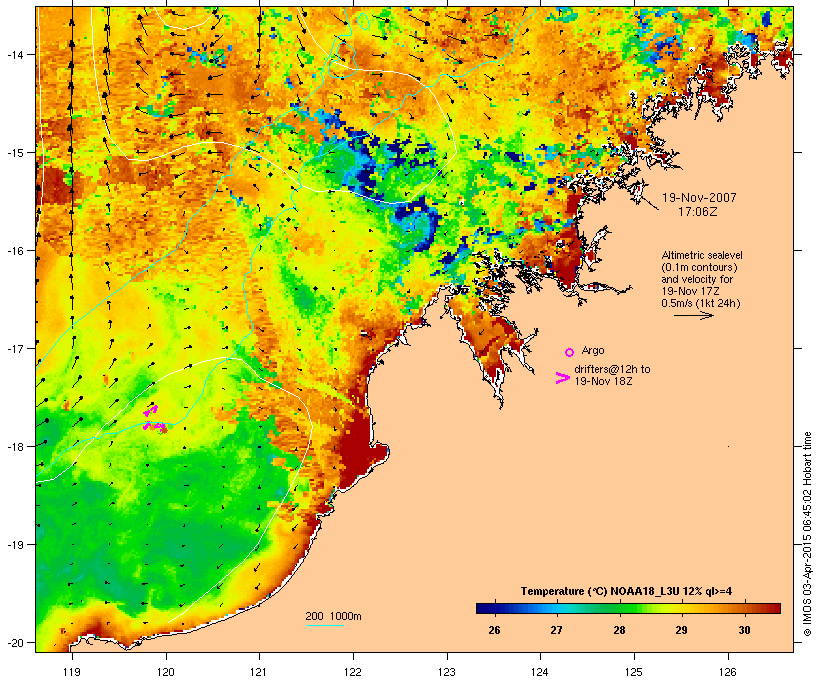Click the Temperature NOAA18_L3U colorbar title
The width and height of the screenshot is (820, 680).
[626, 591]
